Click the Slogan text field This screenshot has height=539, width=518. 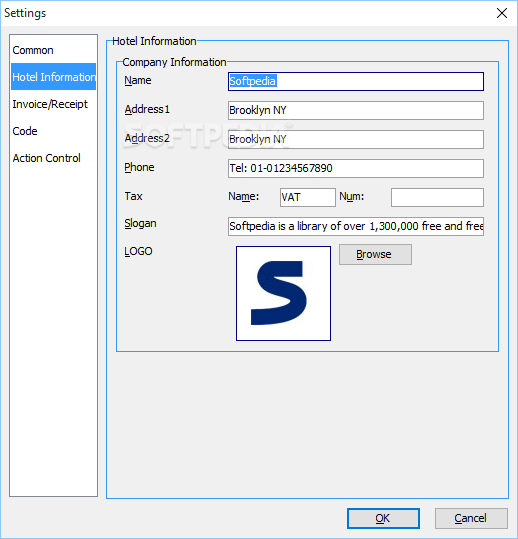pos(356,226)
